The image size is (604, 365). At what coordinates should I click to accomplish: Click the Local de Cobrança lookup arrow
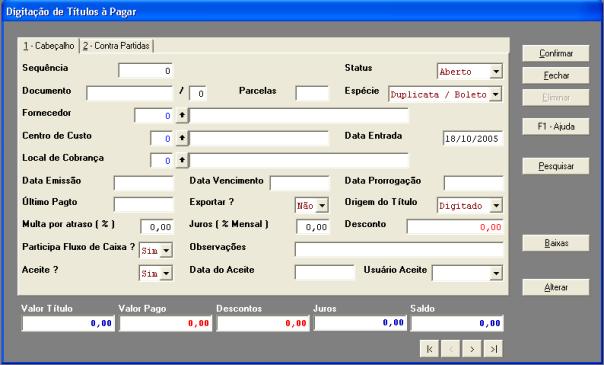click(x=182, y=161)
